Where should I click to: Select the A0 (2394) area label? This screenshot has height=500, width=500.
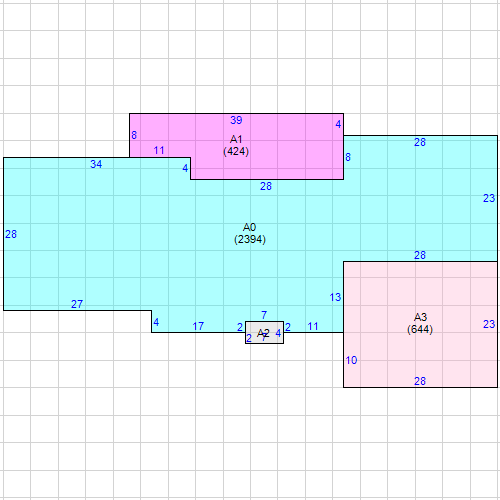250,233
